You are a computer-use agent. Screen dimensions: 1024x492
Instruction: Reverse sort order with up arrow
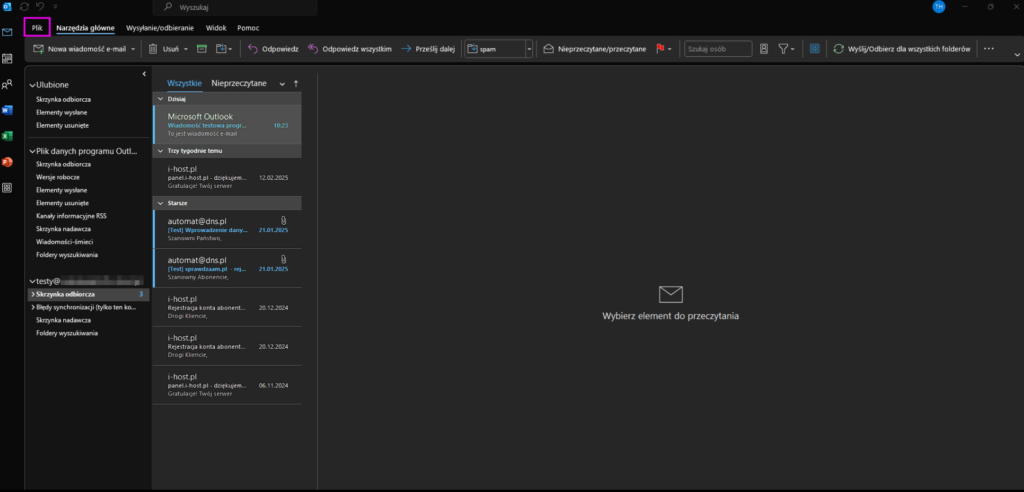pyautogui.click(x=295, y=84)
